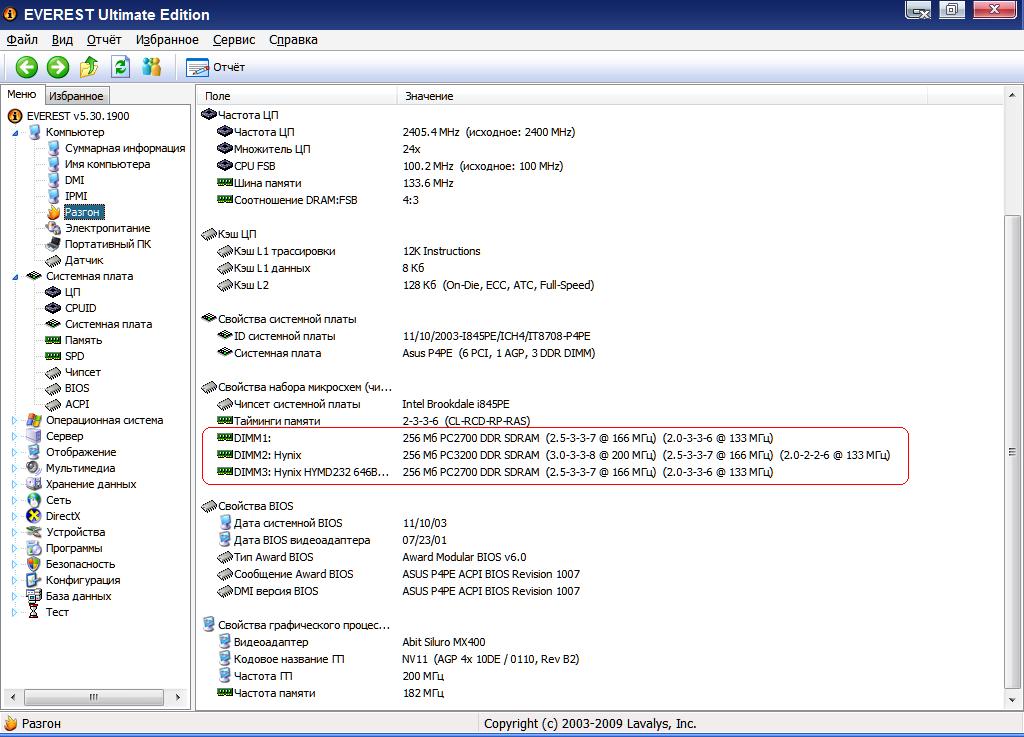Select the Тайминги памяти row
The image size is (1024, 737).
coord(374,421)
